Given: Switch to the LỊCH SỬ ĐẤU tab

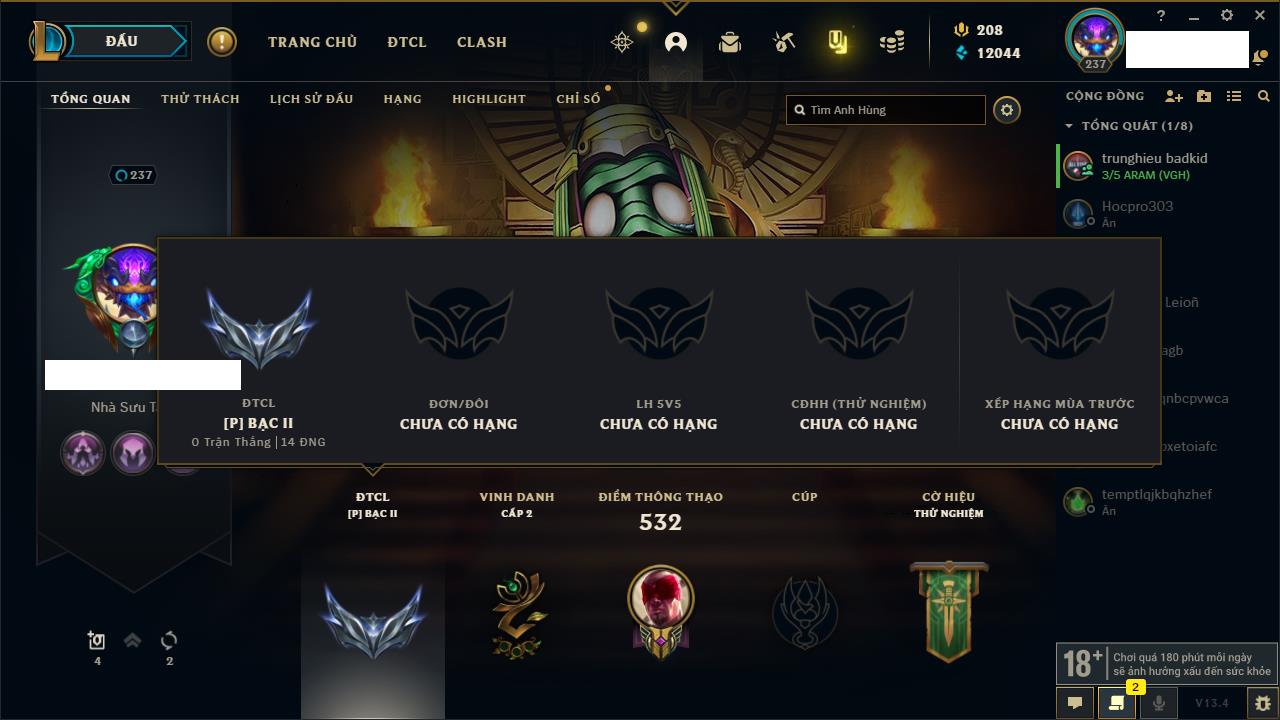Looking at the screenshot, I should tap(311, 99).
